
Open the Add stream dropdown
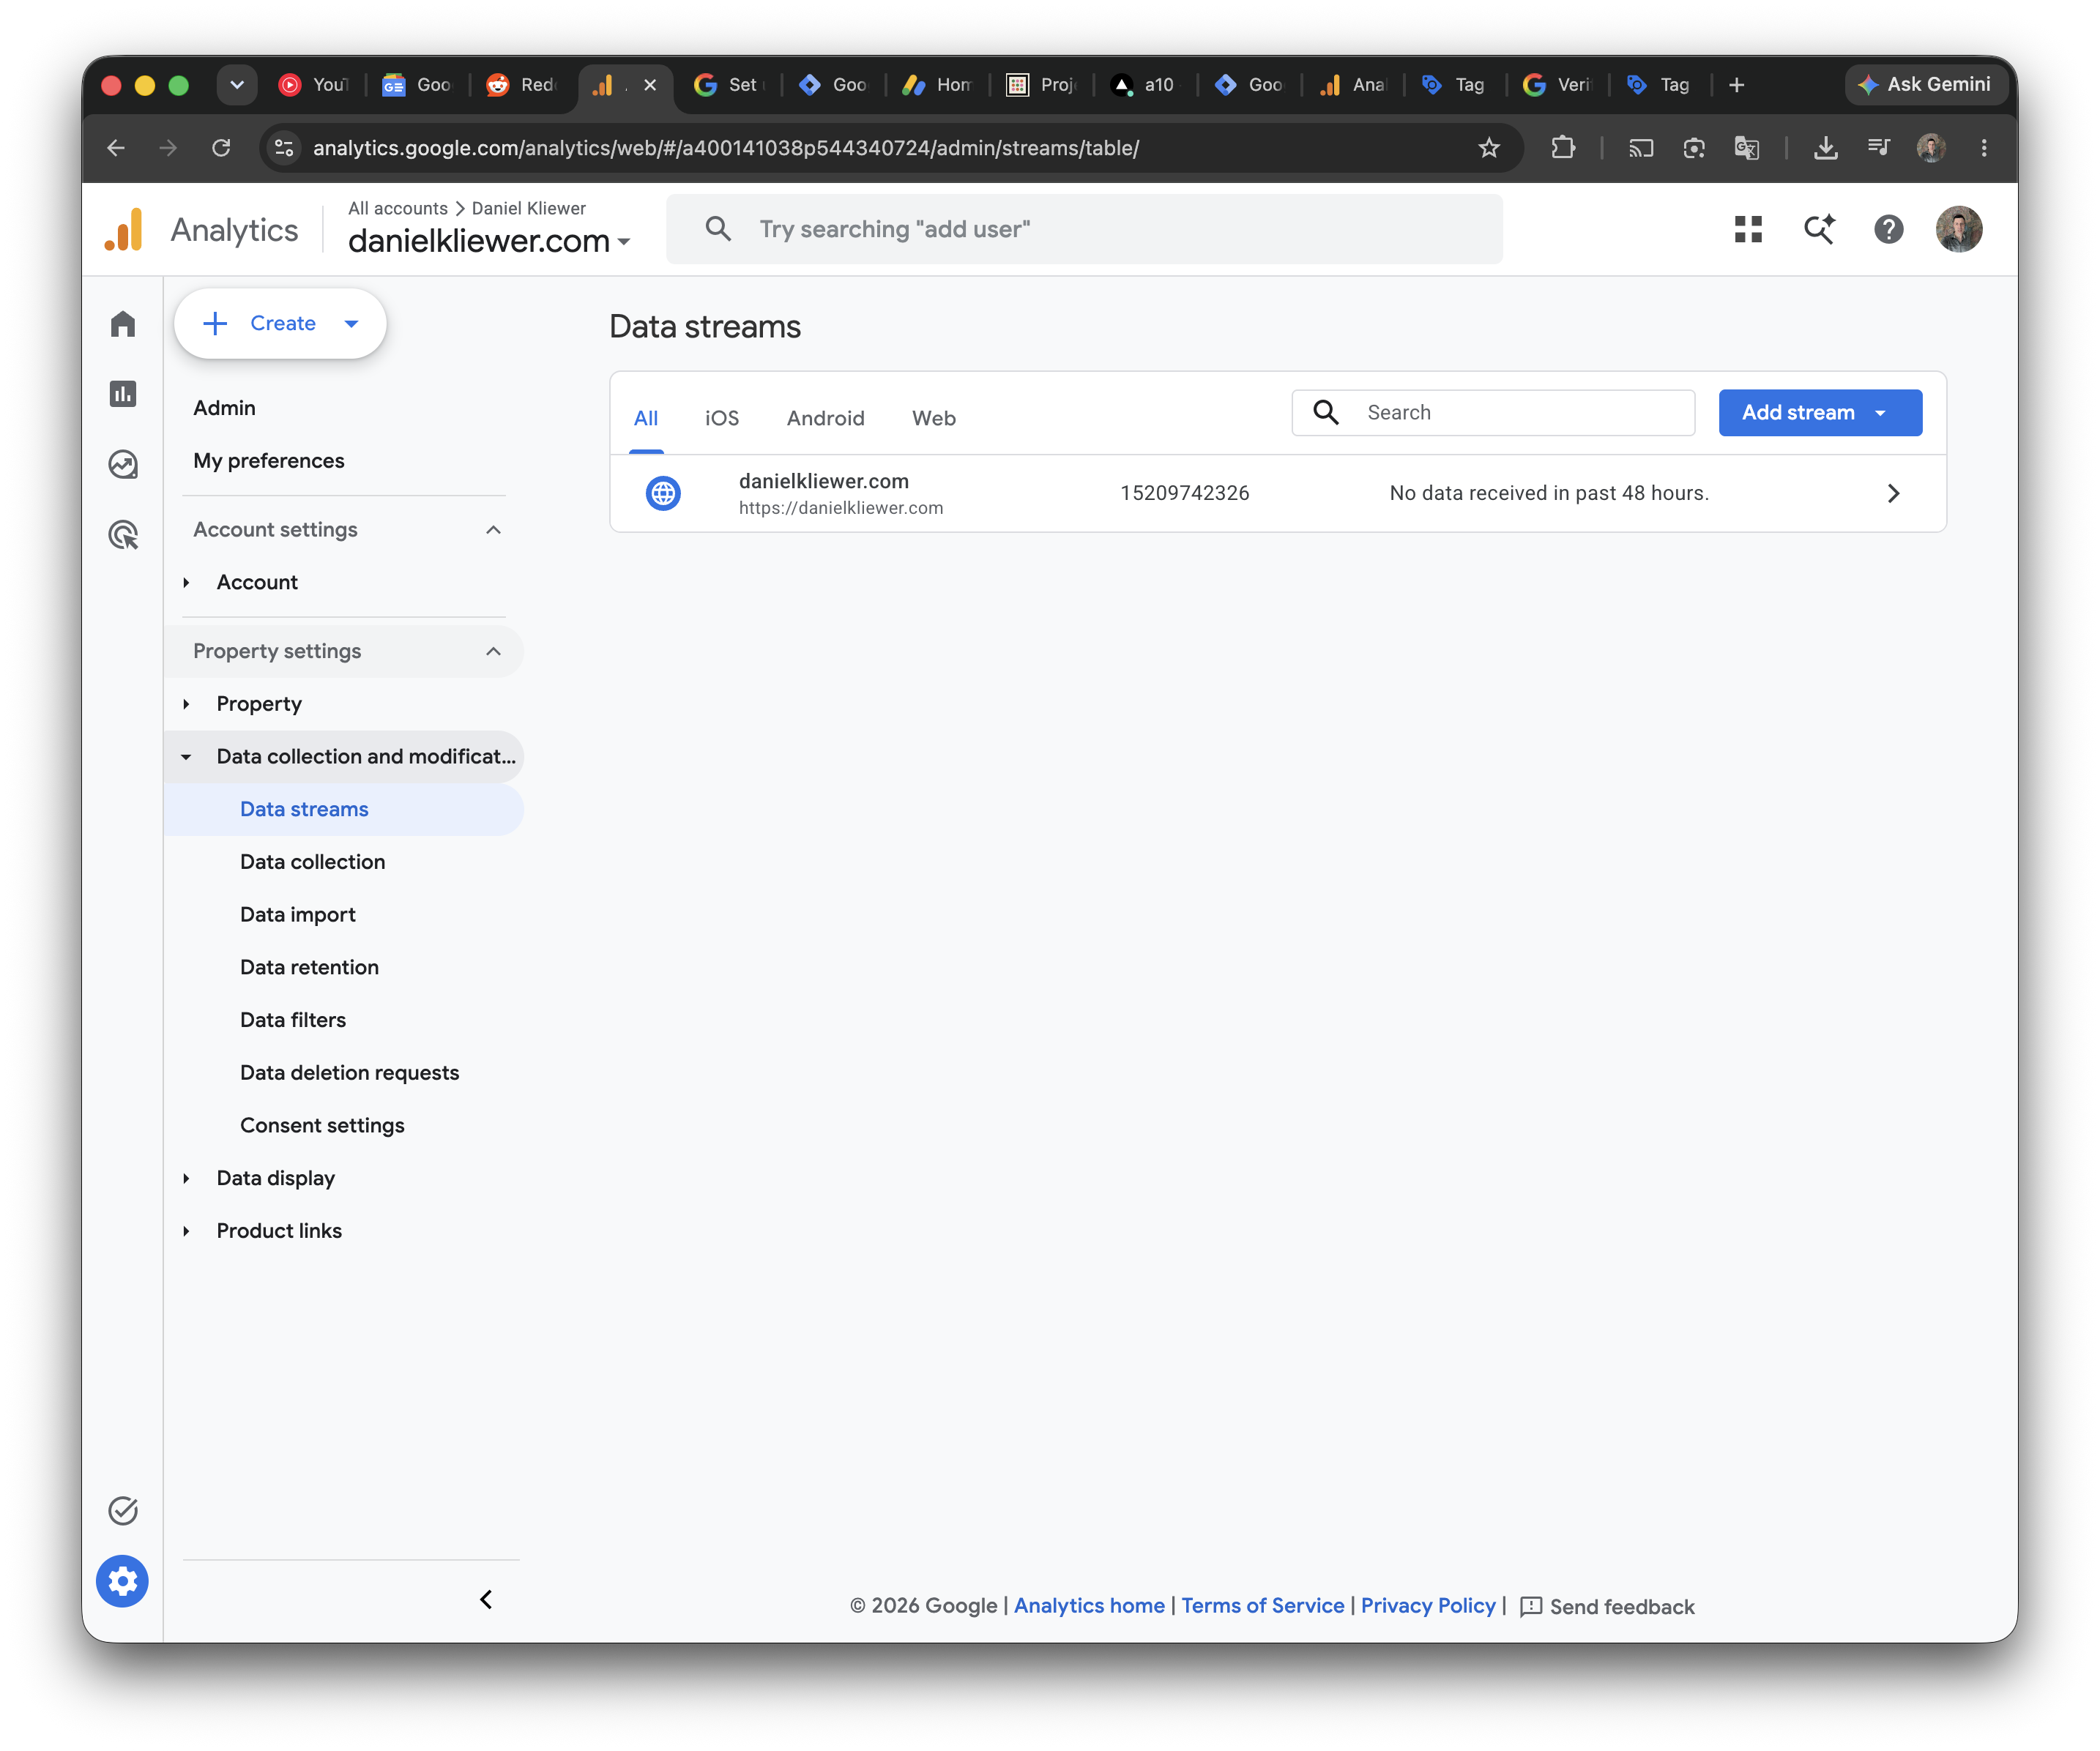[1820, 412]
